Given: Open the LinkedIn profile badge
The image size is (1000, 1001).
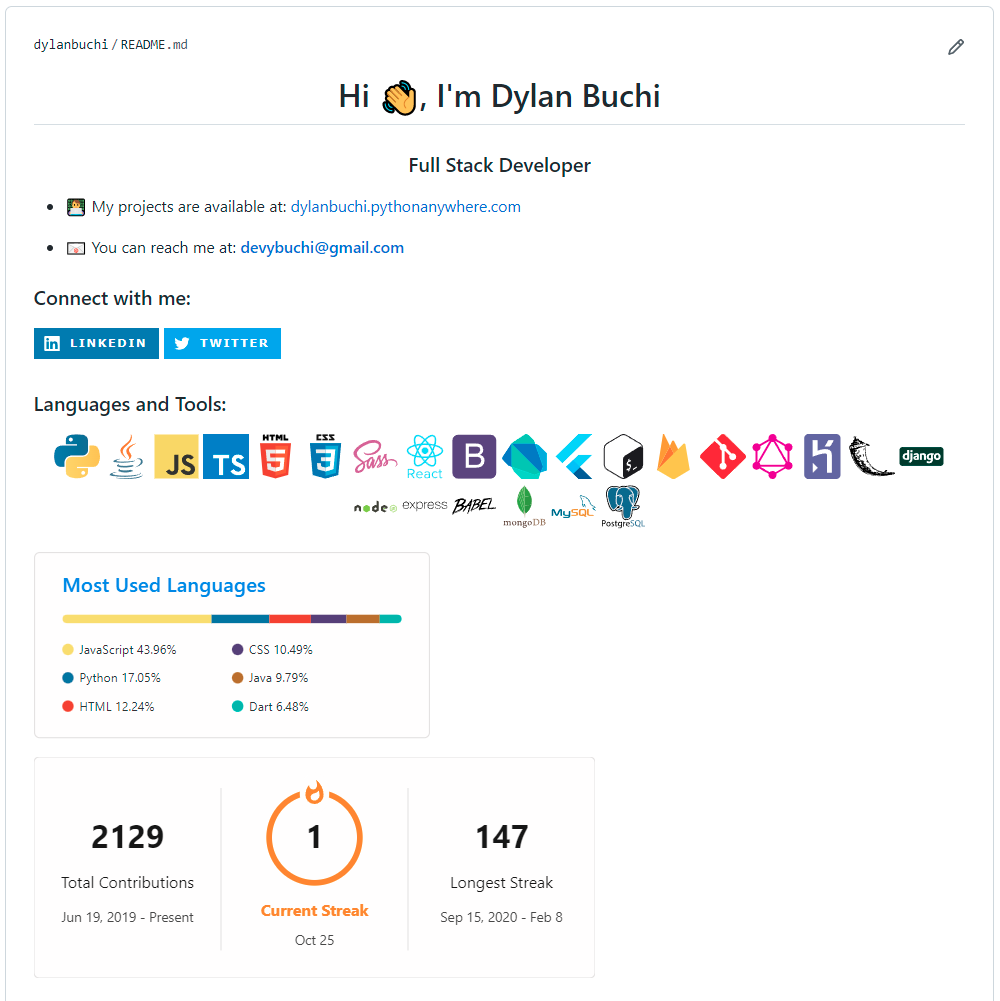Looking at the screenshot, I should [96, 343].
